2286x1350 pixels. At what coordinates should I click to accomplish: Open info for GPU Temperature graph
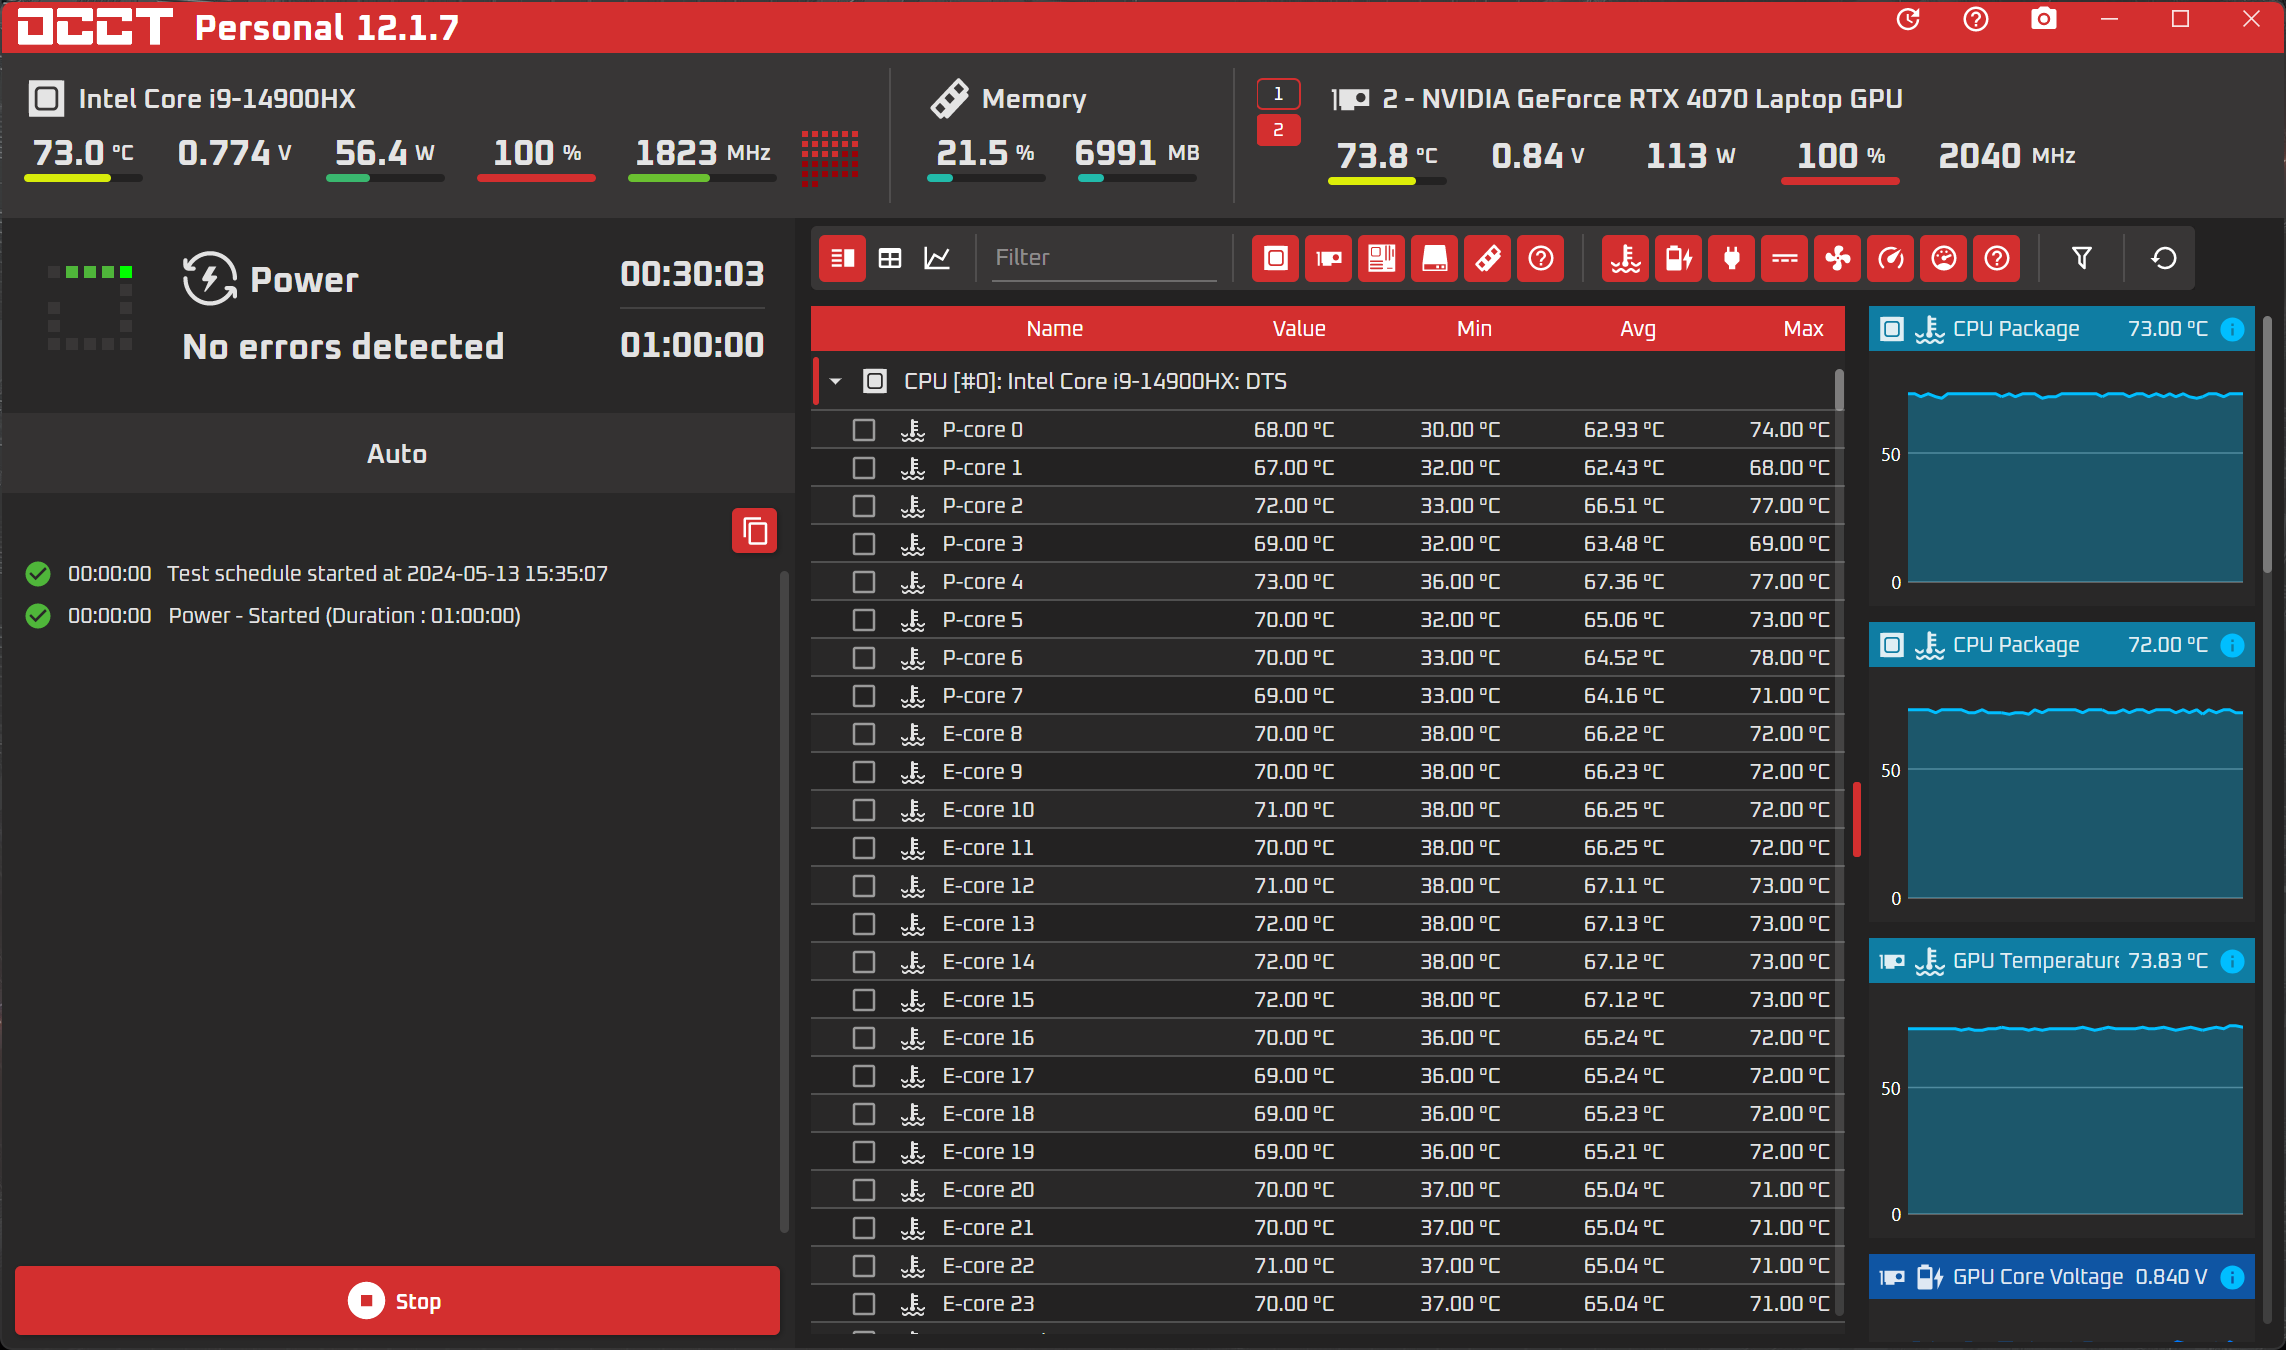pos(2232,961)
